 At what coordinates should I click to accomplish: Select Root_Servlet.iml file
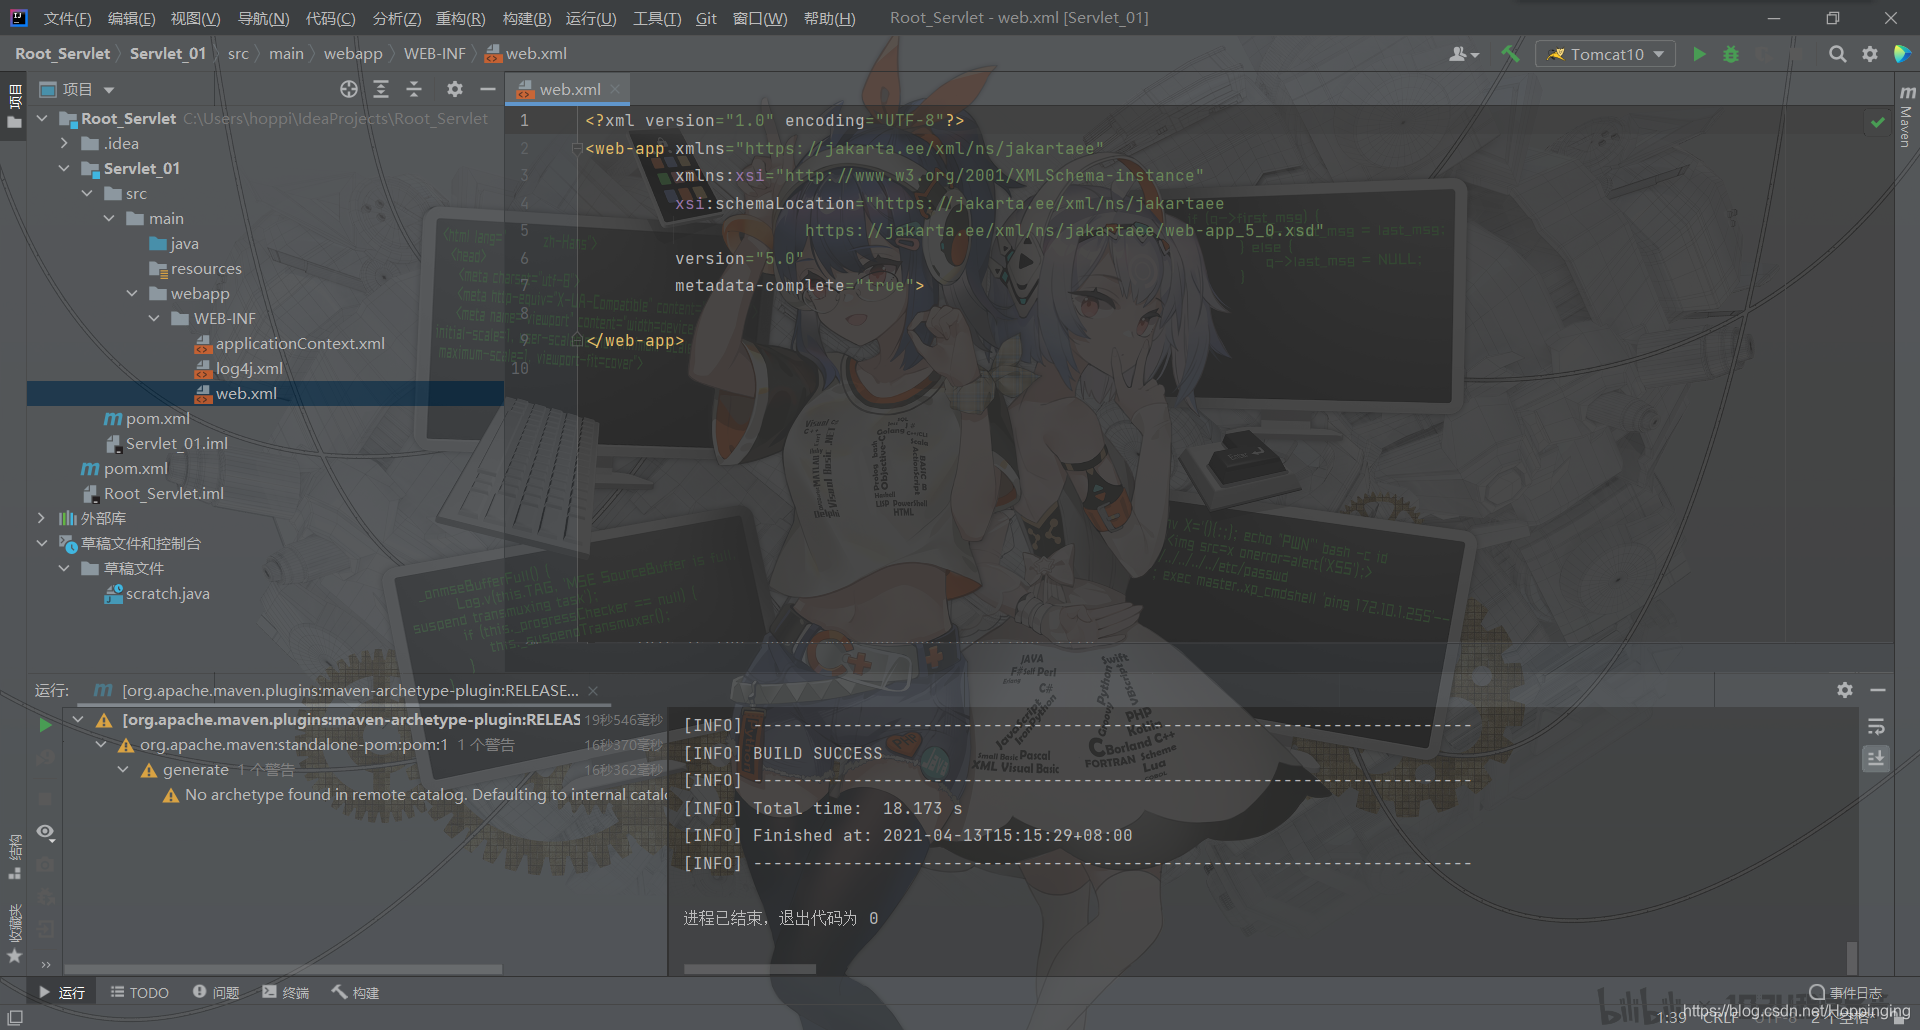point(163,493)
